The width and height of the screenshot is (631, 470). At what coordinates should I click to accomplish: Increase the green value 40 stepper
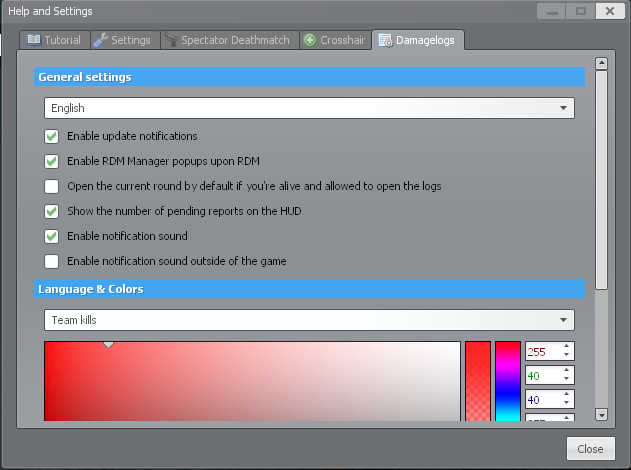[x=567, y=370]
